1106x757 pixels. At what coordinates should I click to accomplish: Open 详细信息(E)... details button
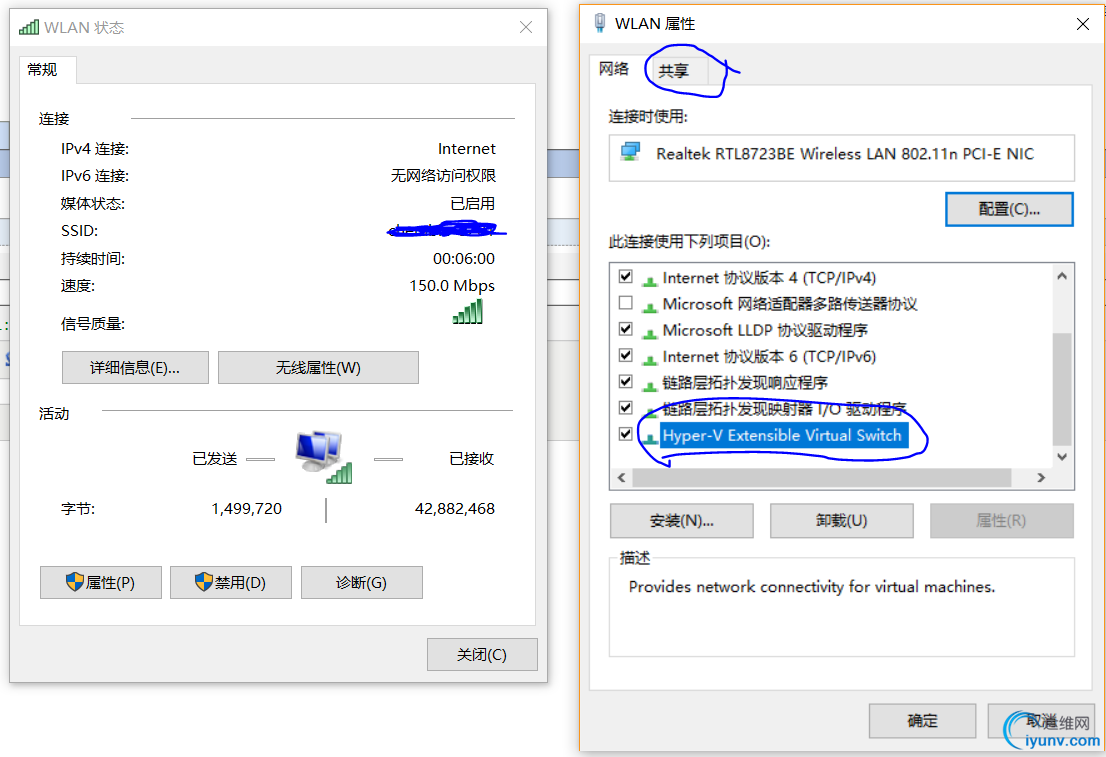click(x=135, y=368)
